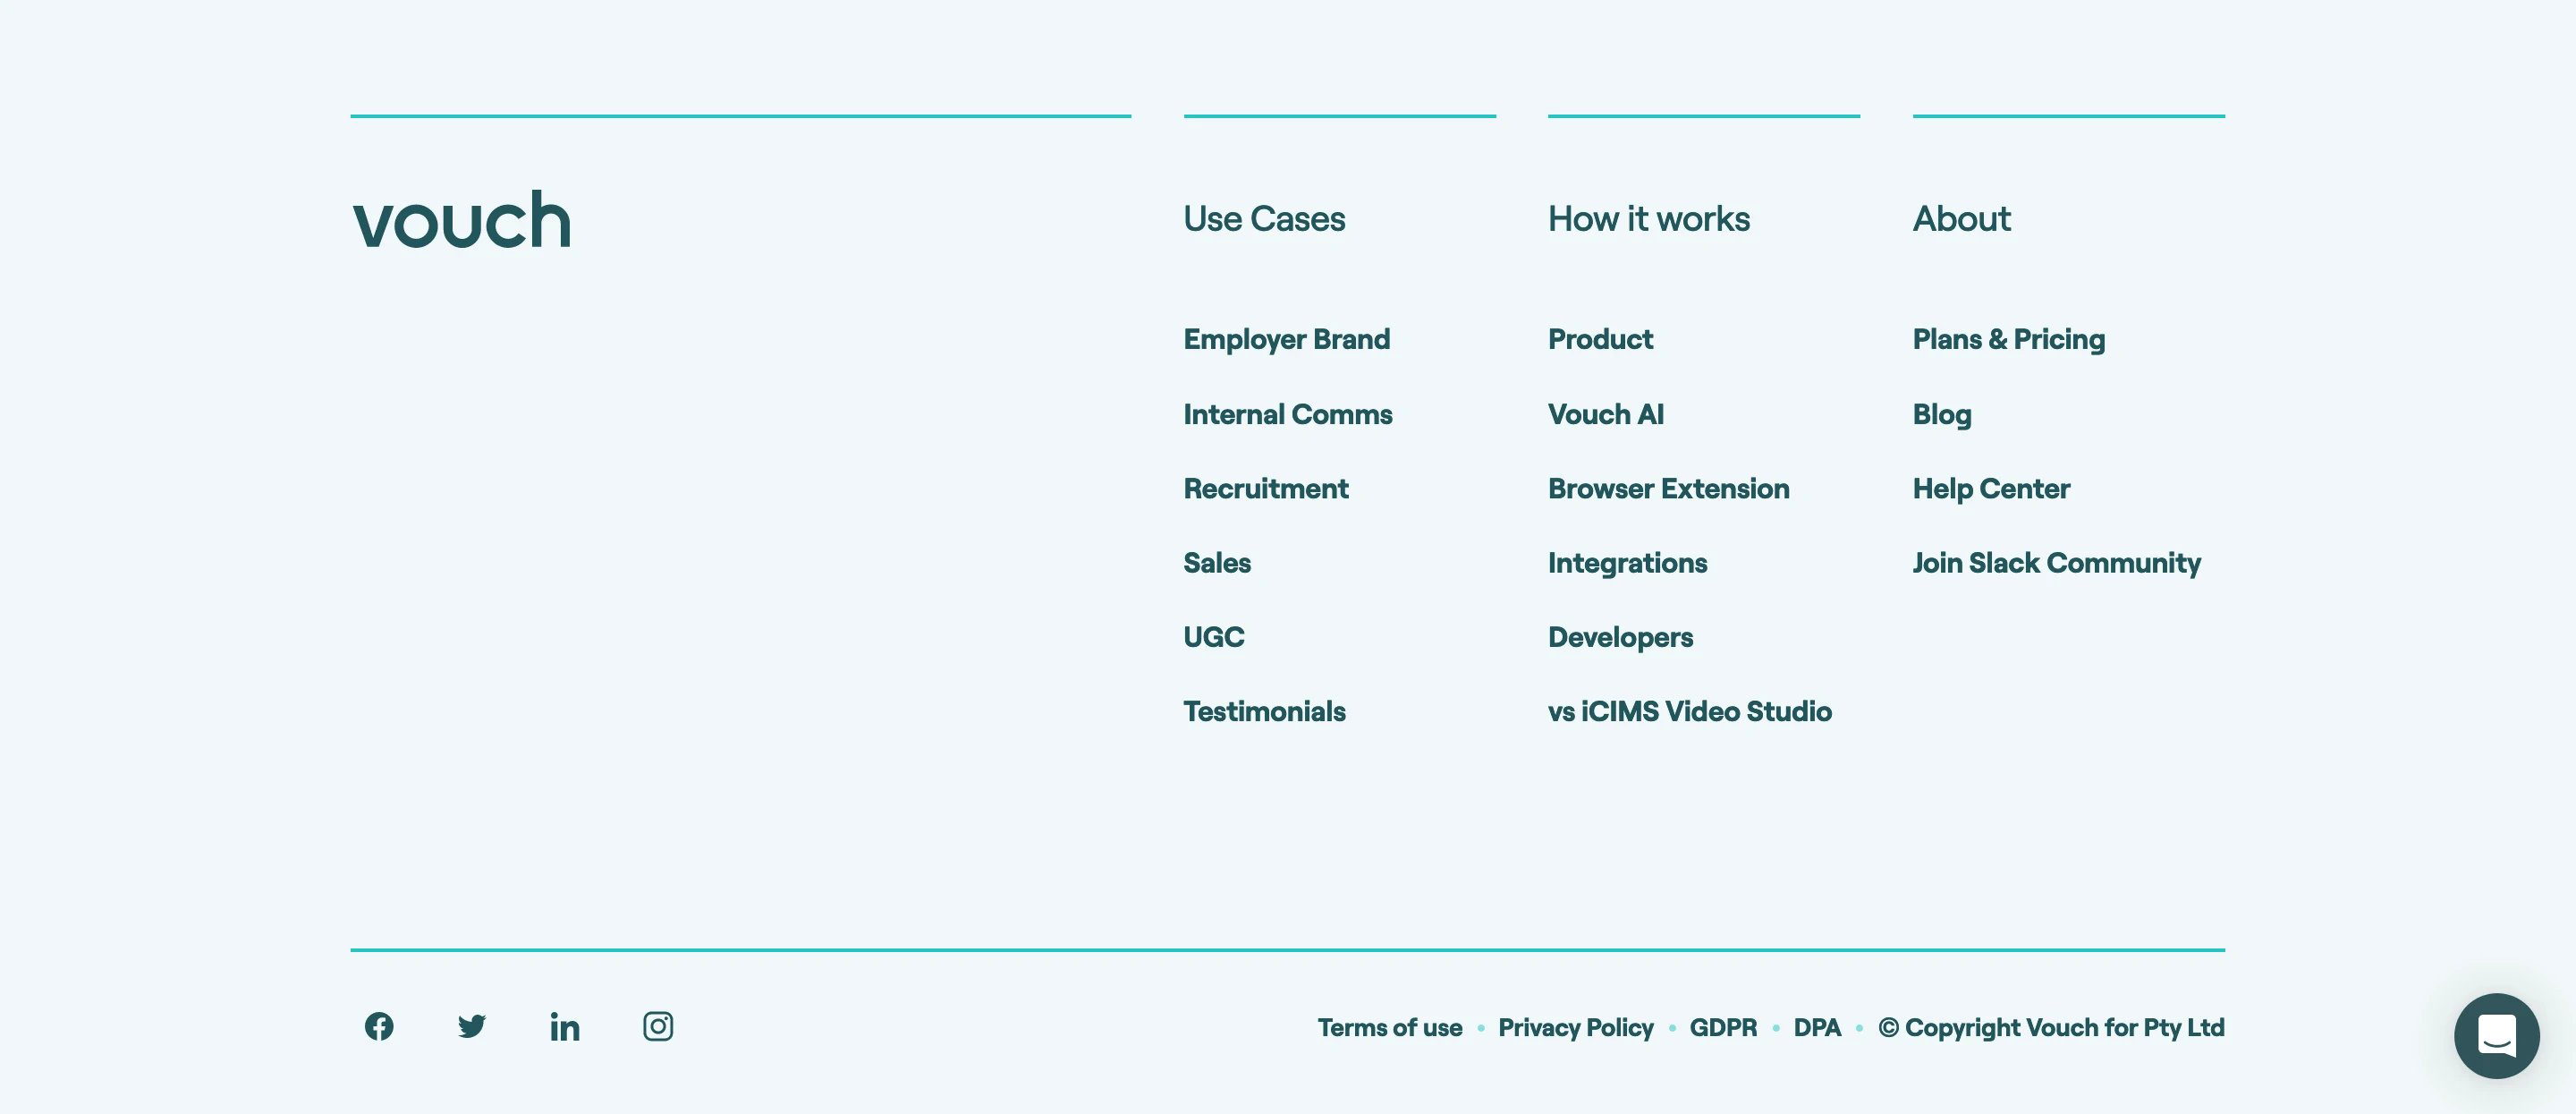View the Testimonials page
2576x1114 pixels.
[x=1264, y=711]
